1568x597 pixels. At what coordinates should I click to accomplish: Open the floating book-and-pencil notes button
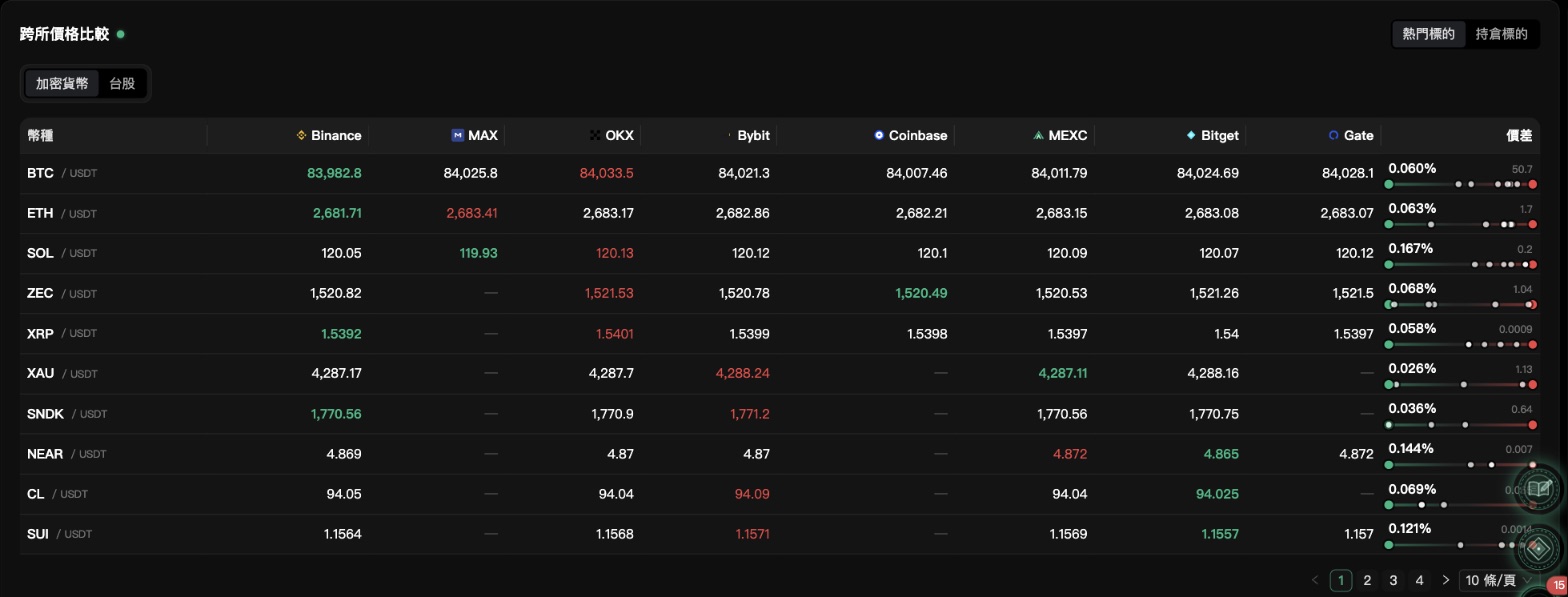click(1539, 488)
